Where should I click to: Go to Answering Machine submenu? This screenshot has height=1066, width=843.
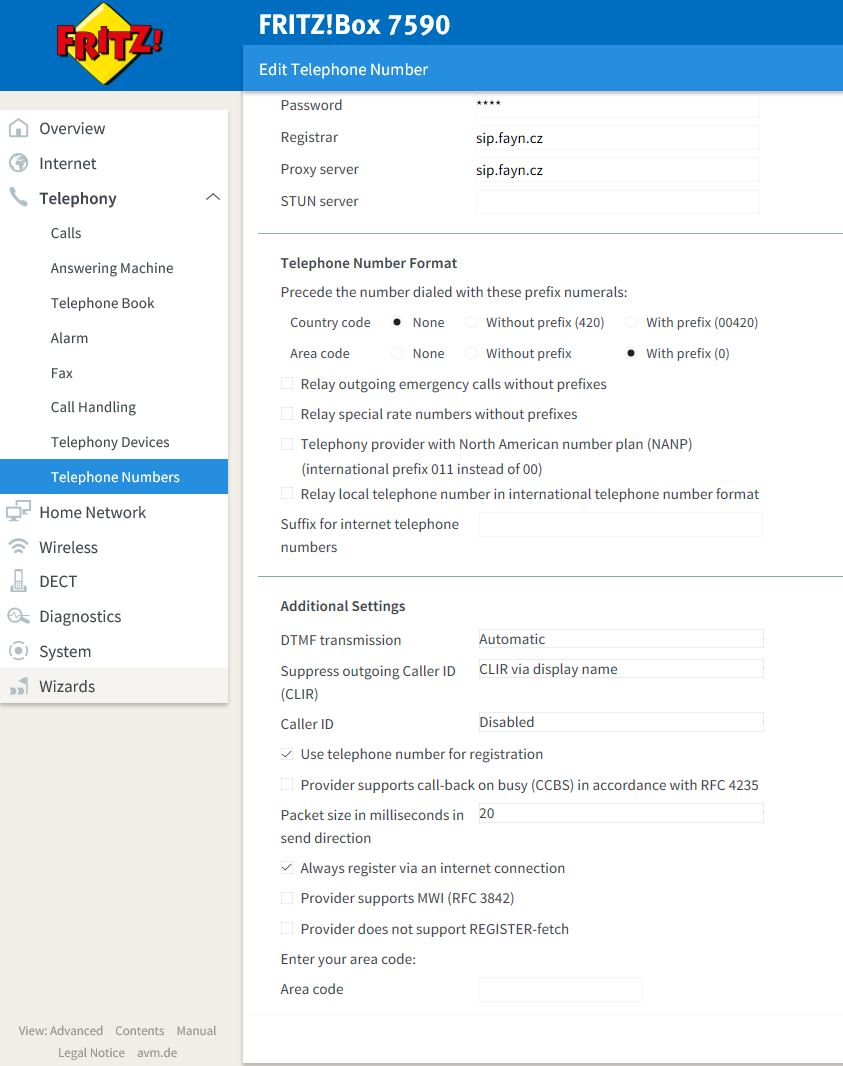click(114, 268)
